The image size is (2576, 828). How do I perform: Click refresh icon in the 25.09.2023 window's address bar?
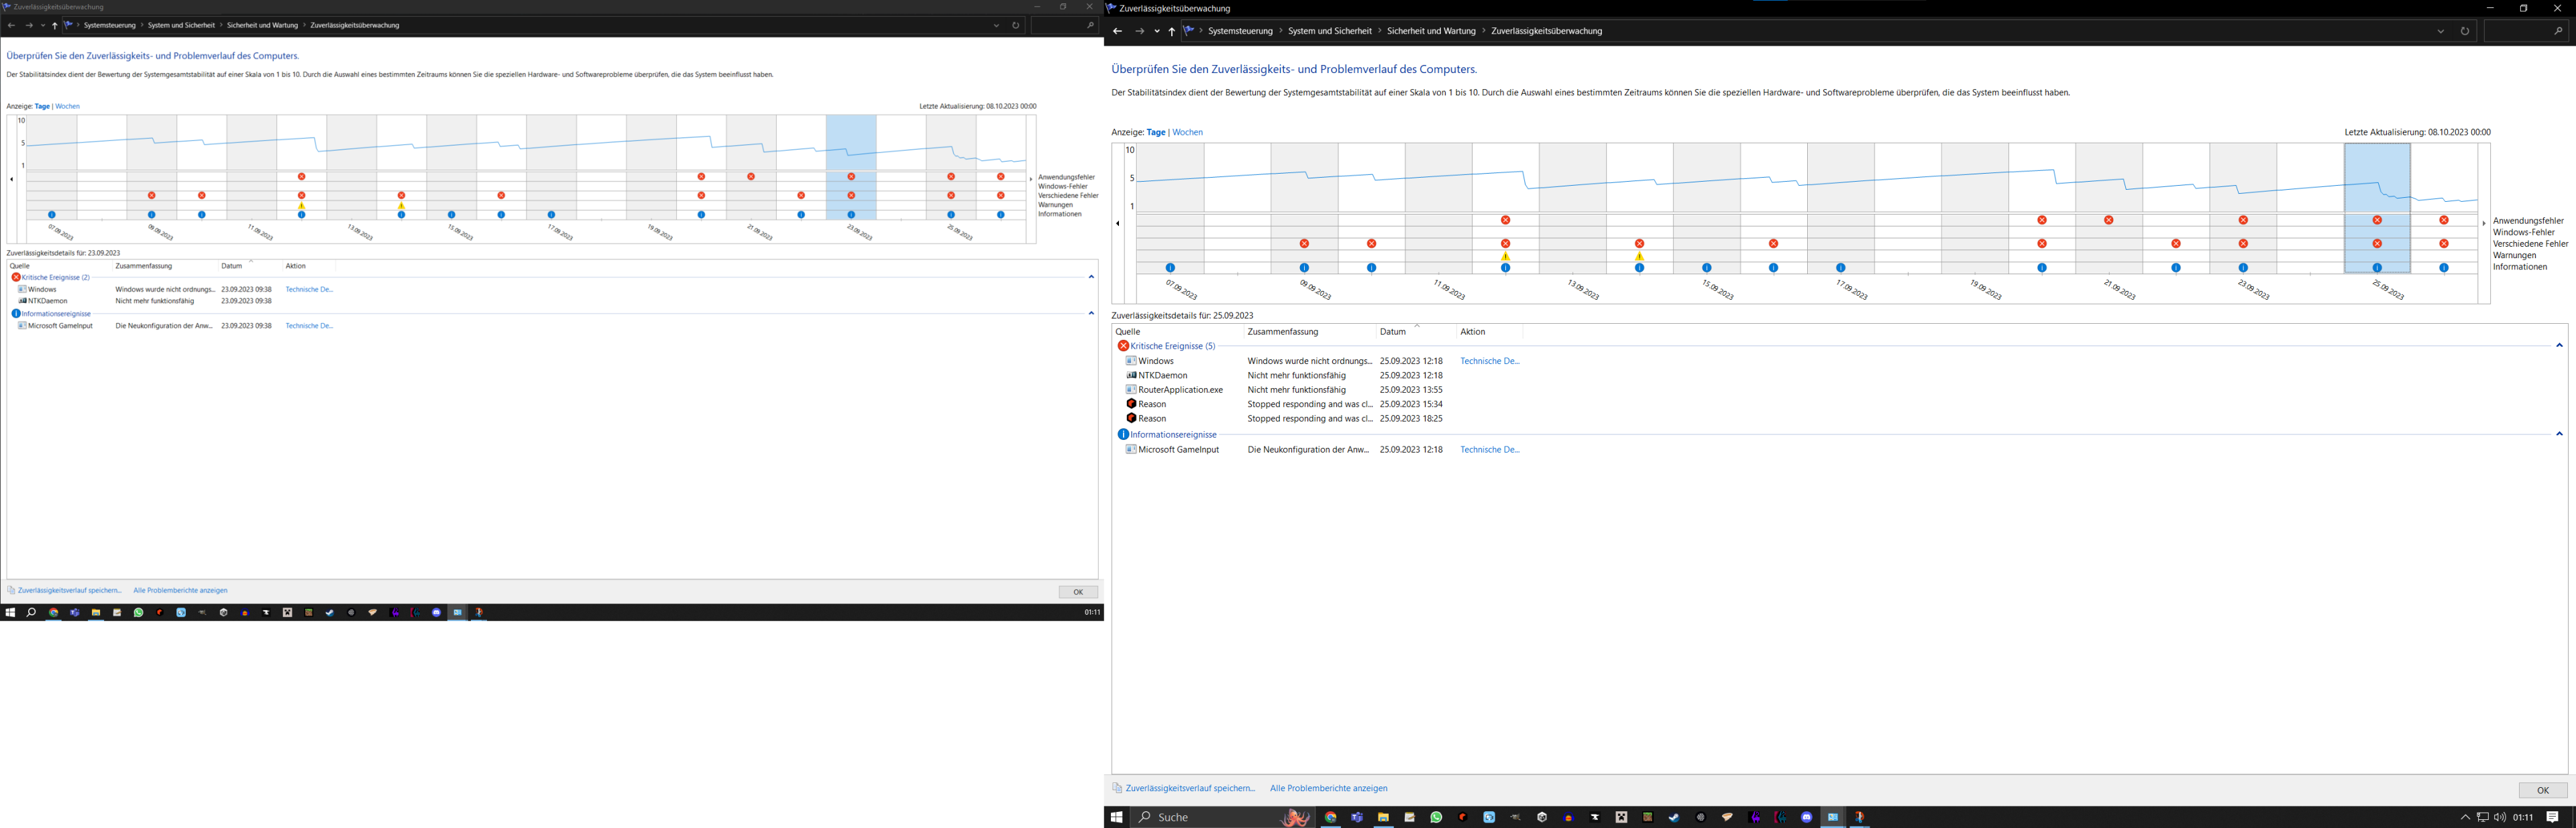[2464, 31]
